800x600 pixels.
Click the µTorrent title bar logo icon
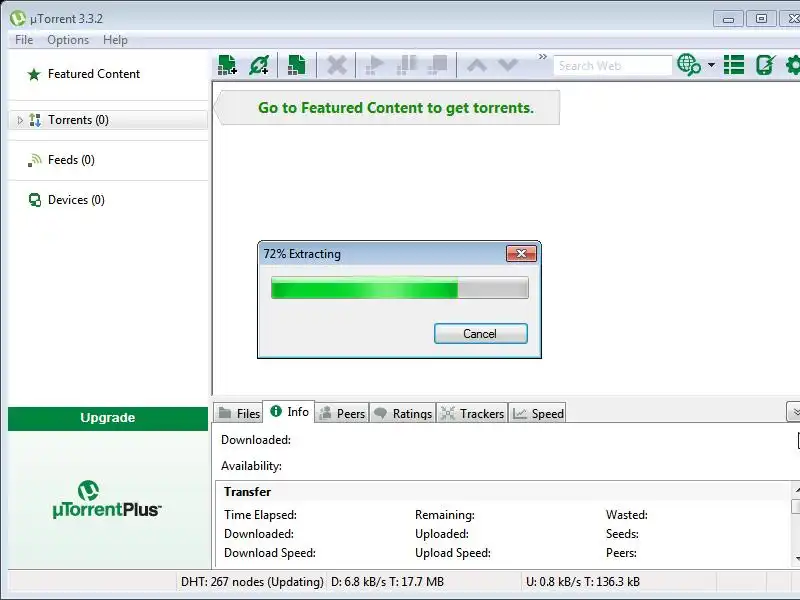[x=17, y=19]
